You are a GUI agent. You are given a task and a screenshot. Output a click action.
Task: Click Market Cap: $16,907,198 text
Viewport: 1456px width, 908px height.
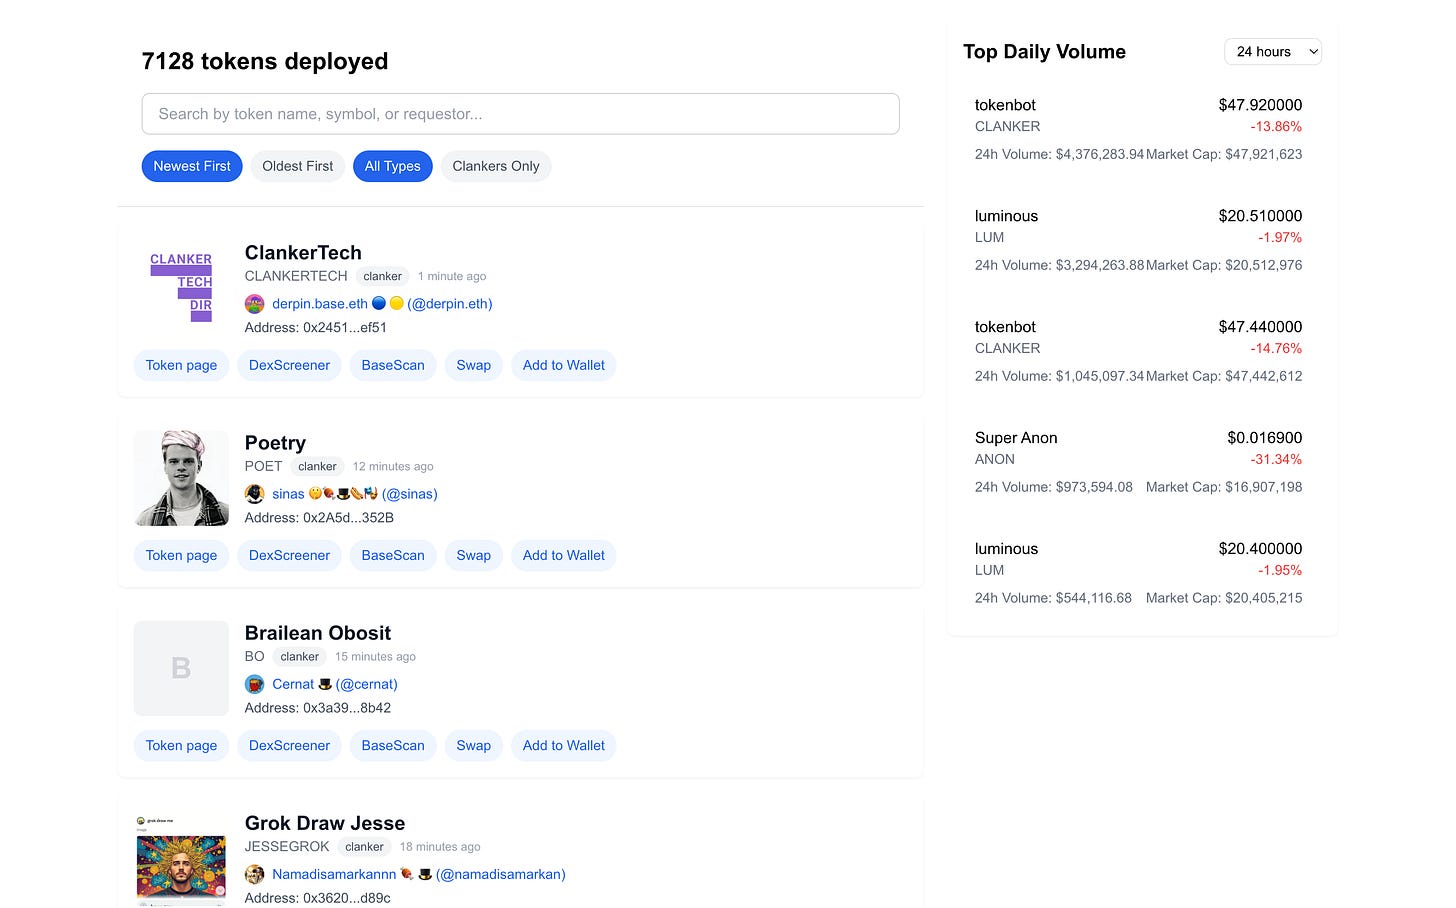[1224, 487]
